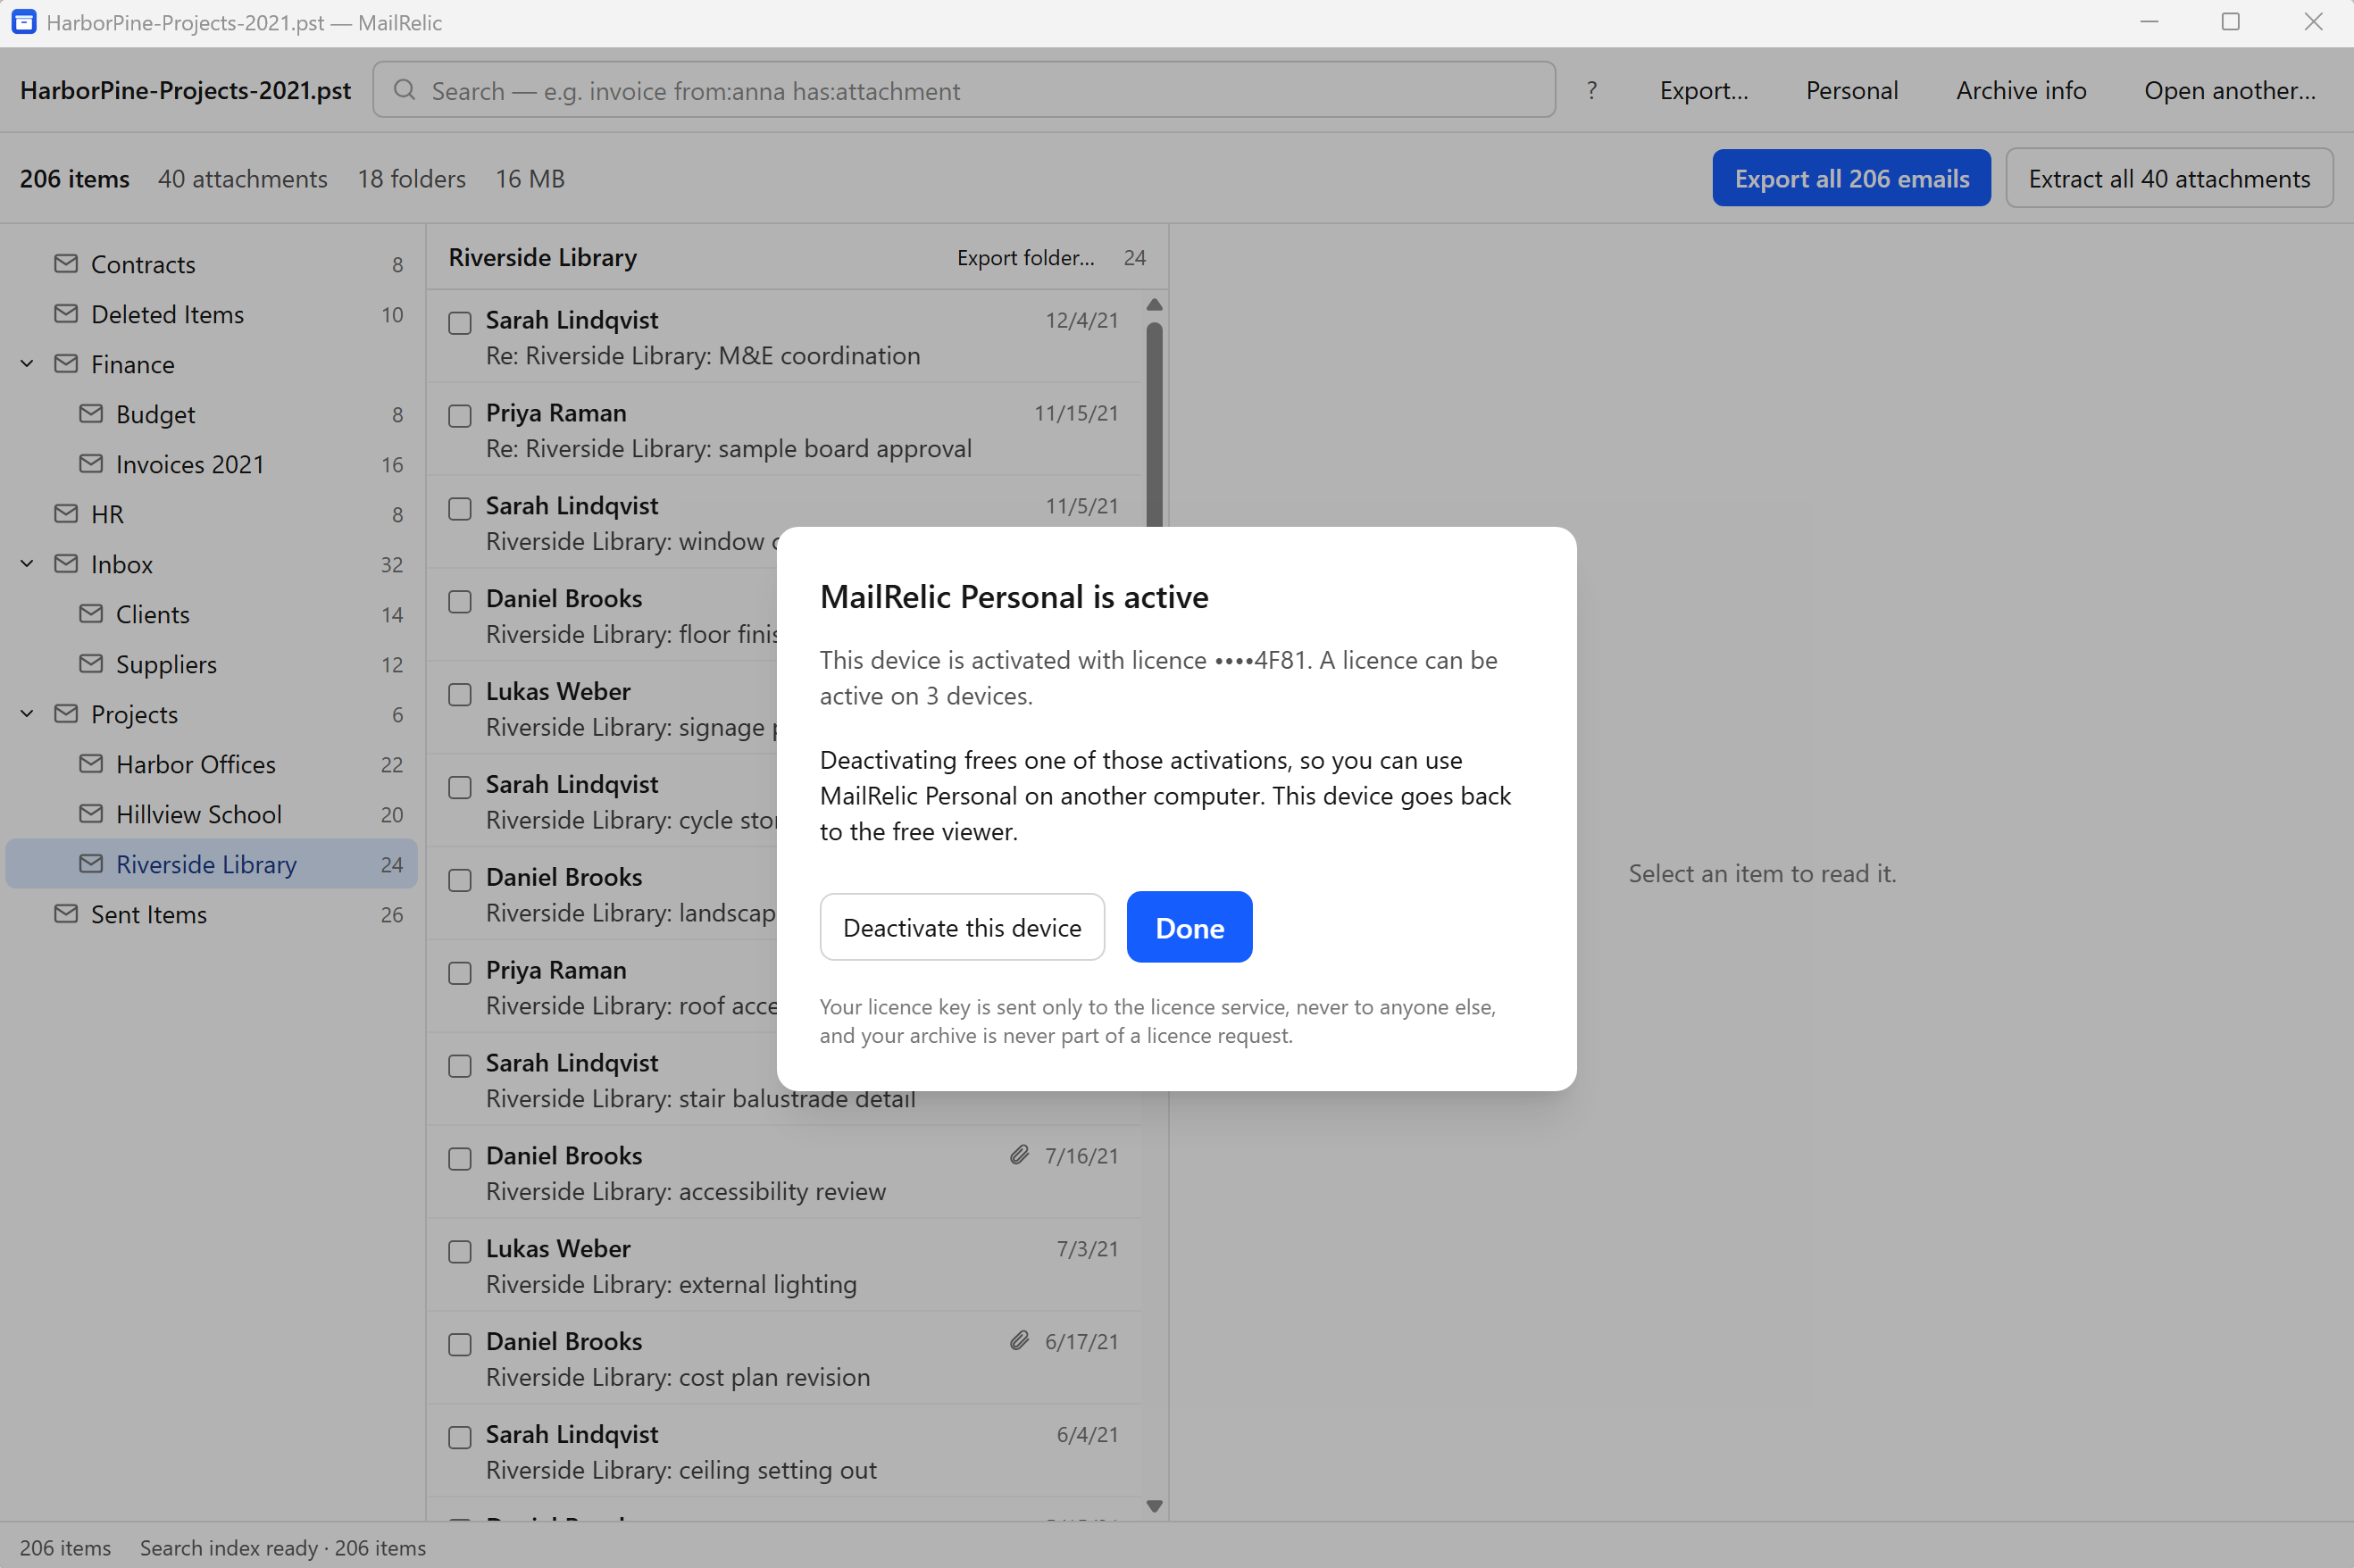This screenshot has width=2354, height=1568.
Task: Collapse the Projects folder chevron
Action: [27, 714]
